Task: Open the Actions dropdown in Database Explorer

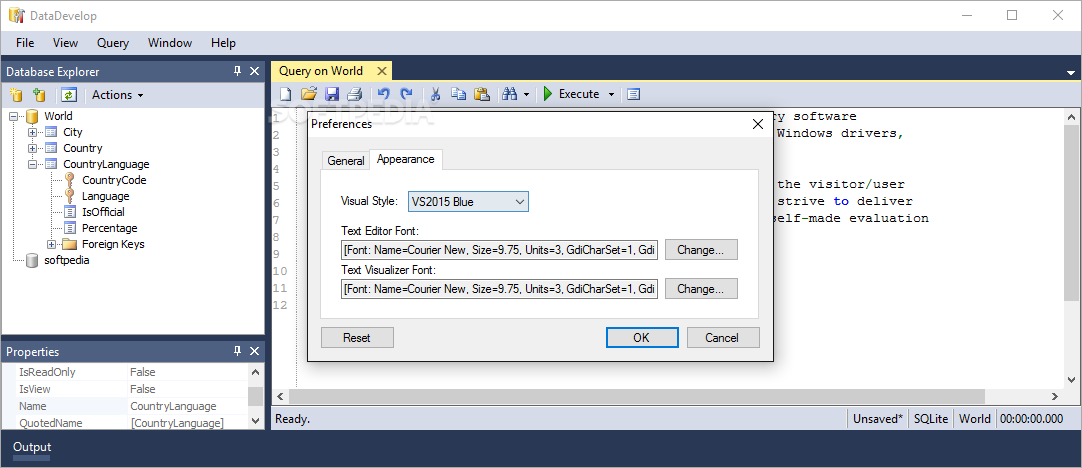Action: (x=117, y=95)
